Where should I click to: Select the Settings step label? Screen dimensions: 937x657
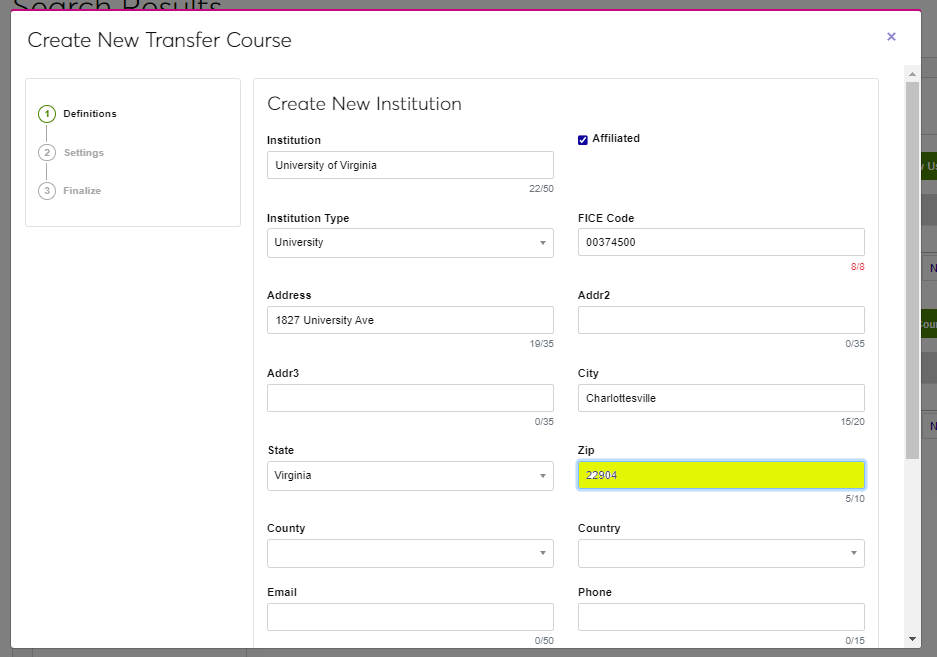[x=84, y=153]
